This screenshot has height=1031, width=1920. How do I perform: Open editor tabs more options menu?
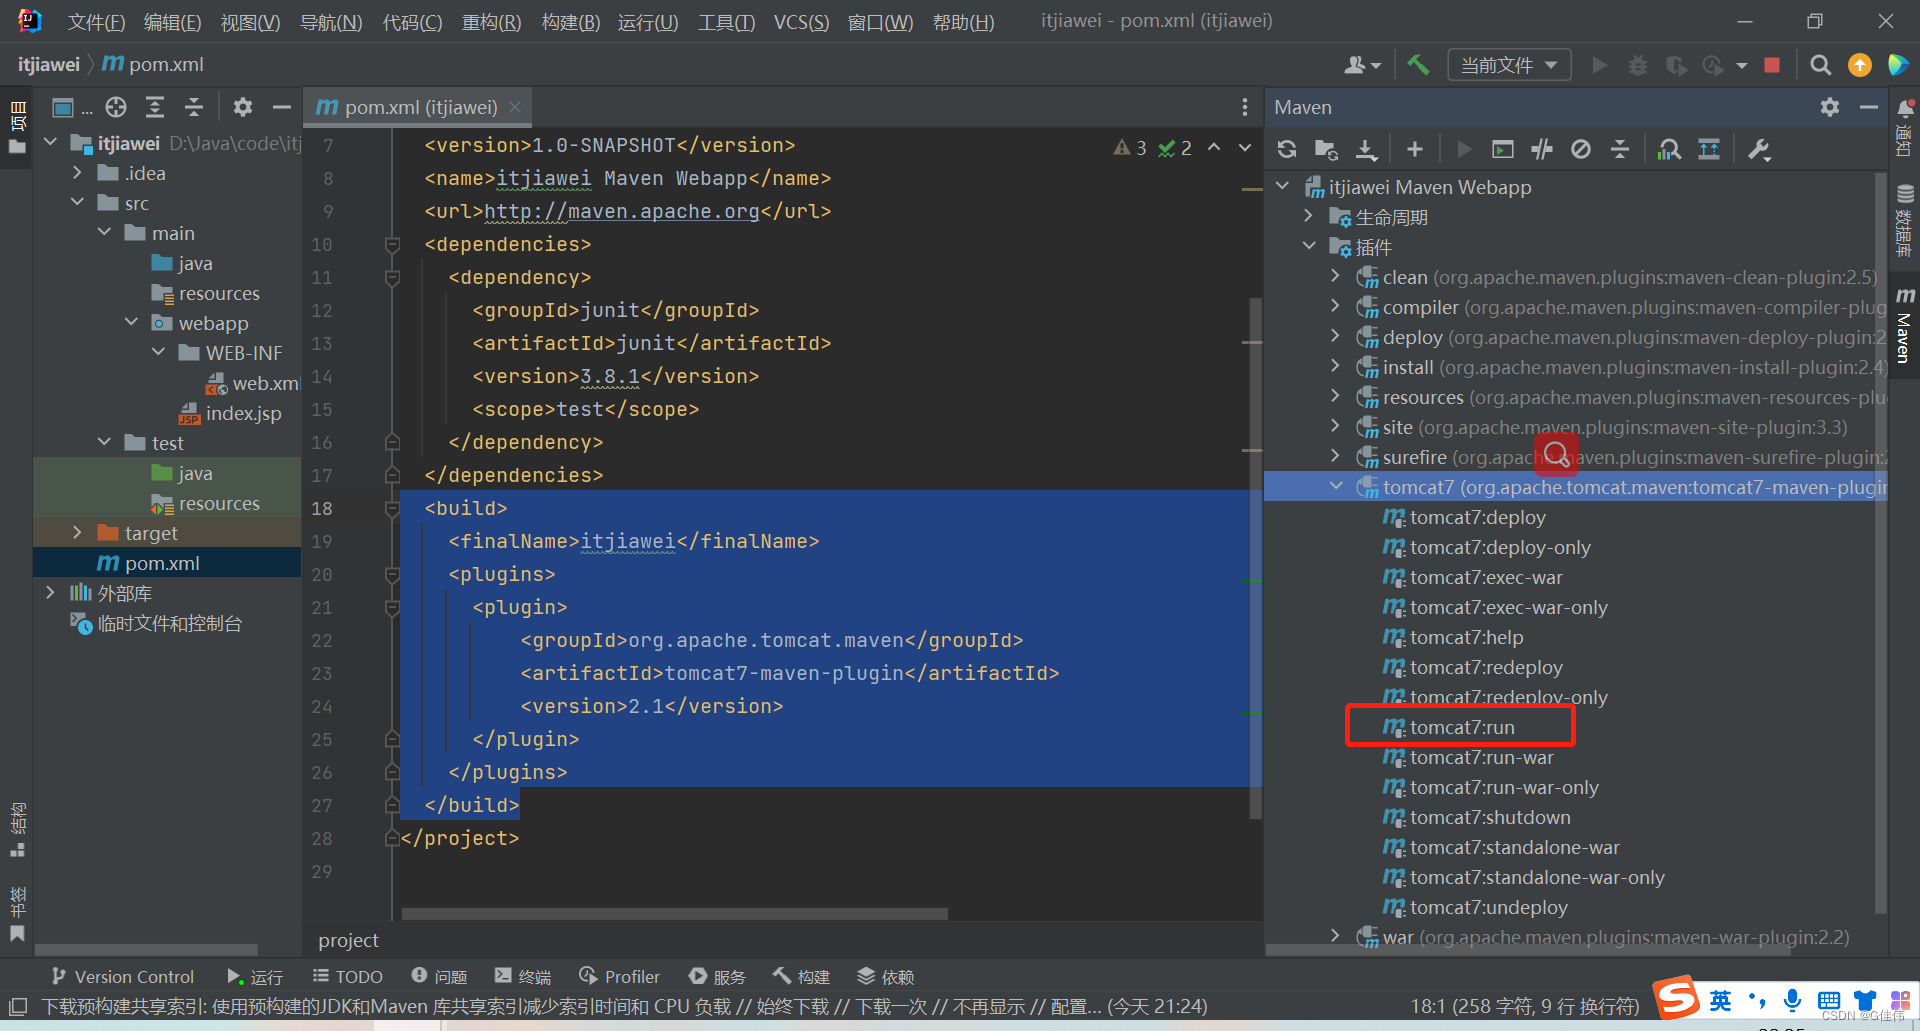(x=1245, y=107)
